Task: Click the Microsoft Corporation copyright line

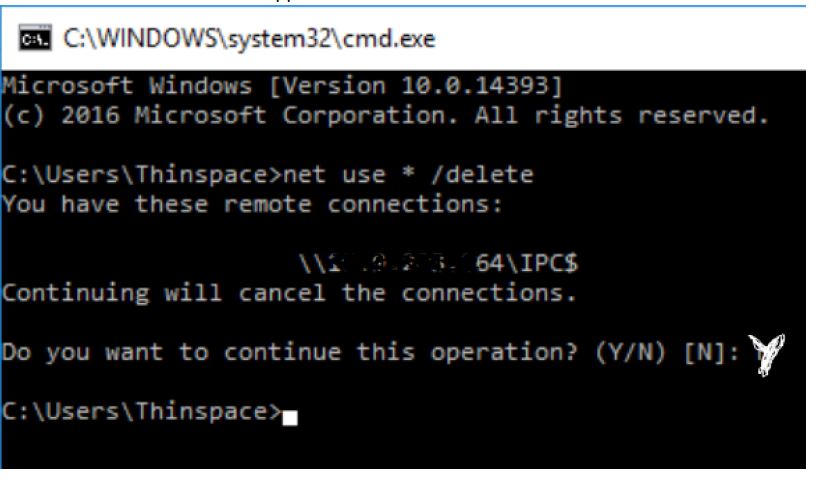Action: (385, 115)
